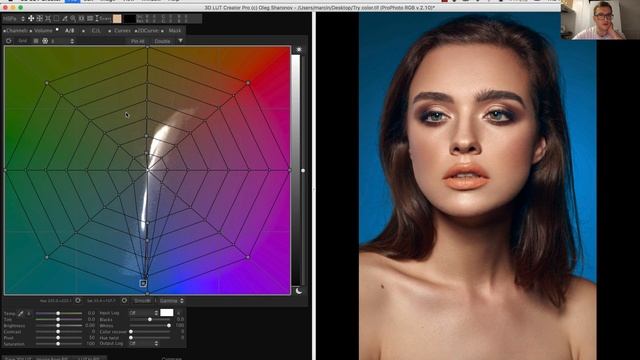Select the move (cross arrows) tool
This screenshot has height=360, width=640.
31,18
